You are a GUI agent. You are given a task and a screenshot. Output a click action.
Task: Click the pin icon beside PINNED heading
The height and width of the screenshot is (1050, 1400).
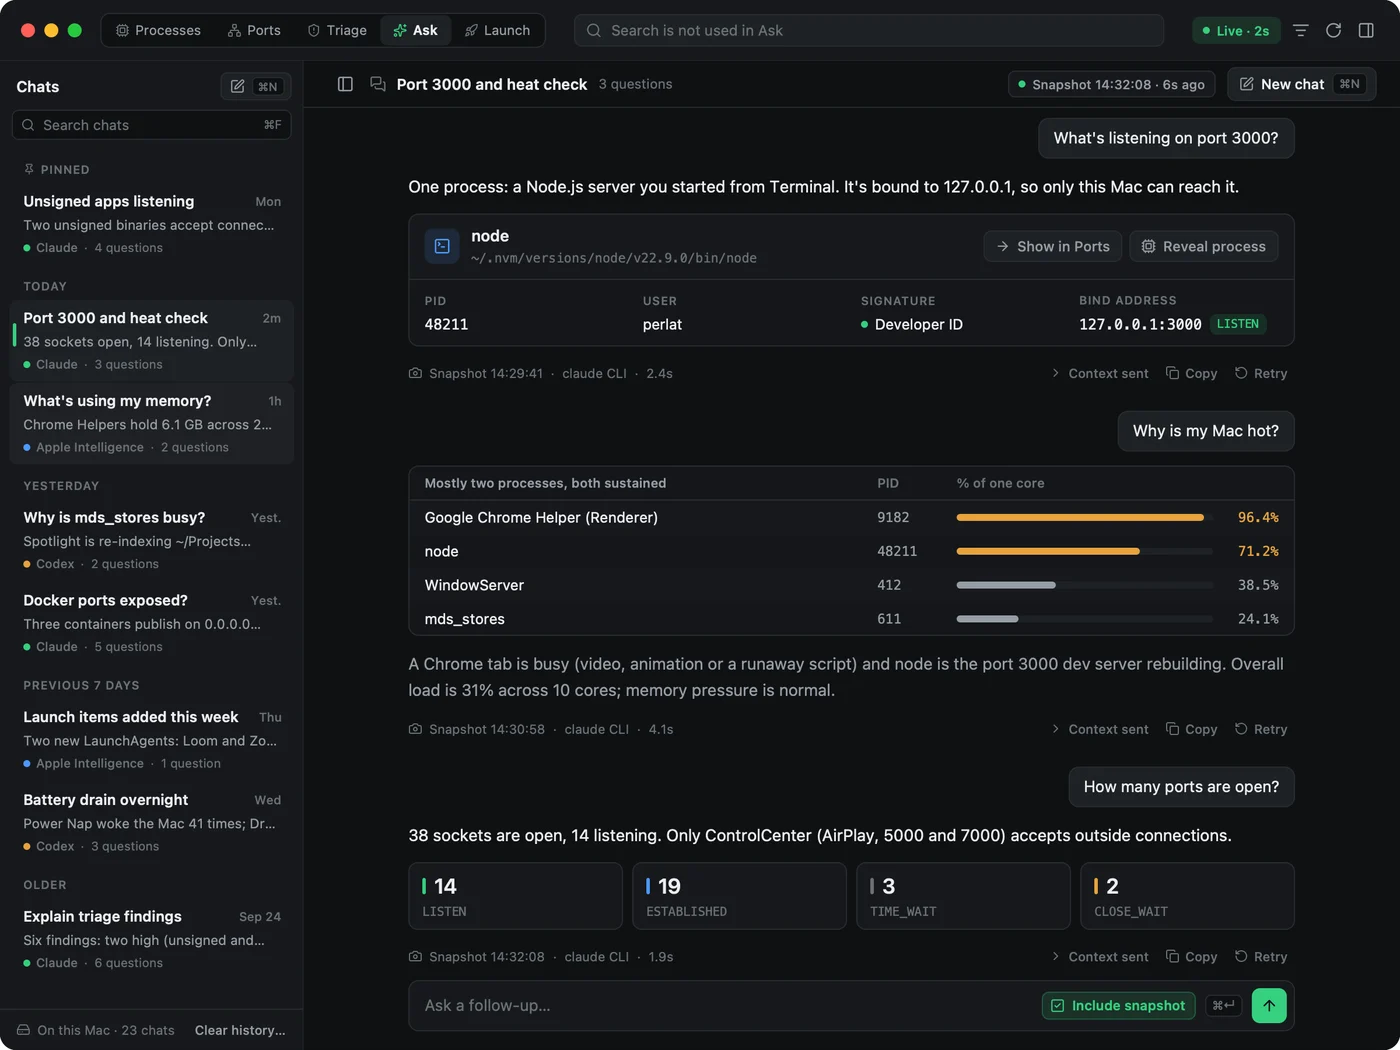click(x=29, y=169)
